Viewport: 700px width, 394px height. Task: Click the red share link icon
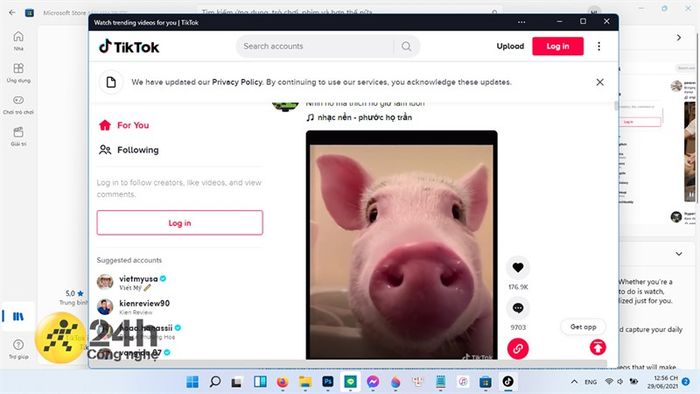(518, 348)
